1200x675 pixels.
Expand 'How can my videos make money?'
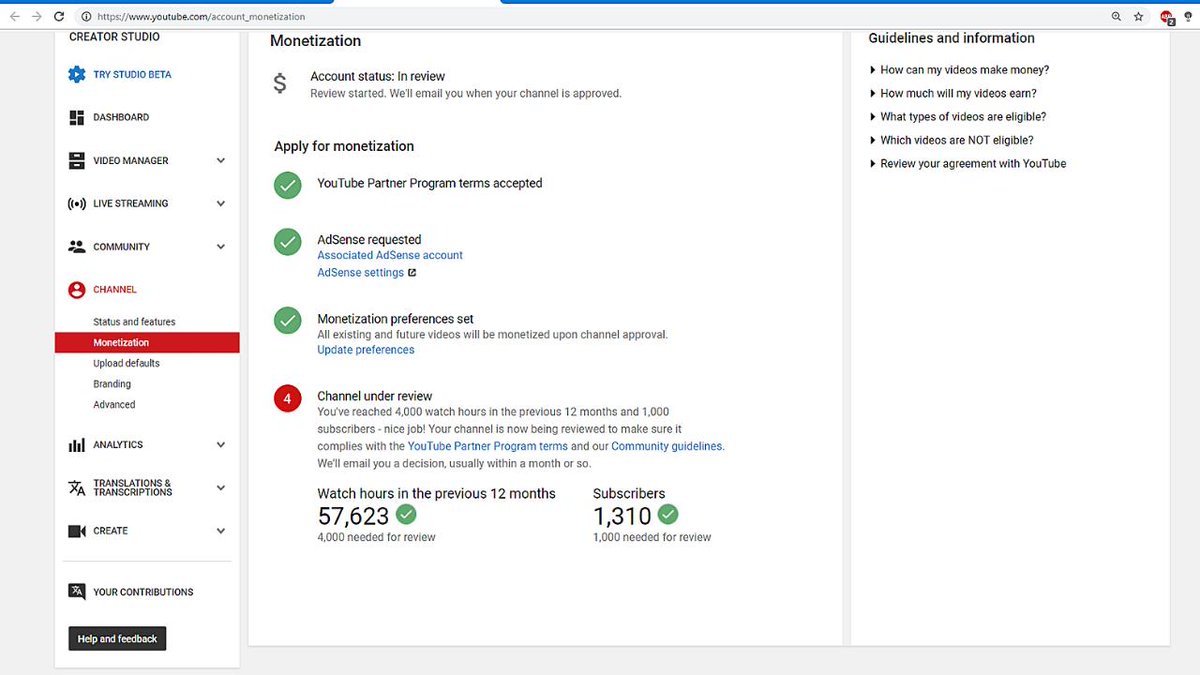pos(960,70)
